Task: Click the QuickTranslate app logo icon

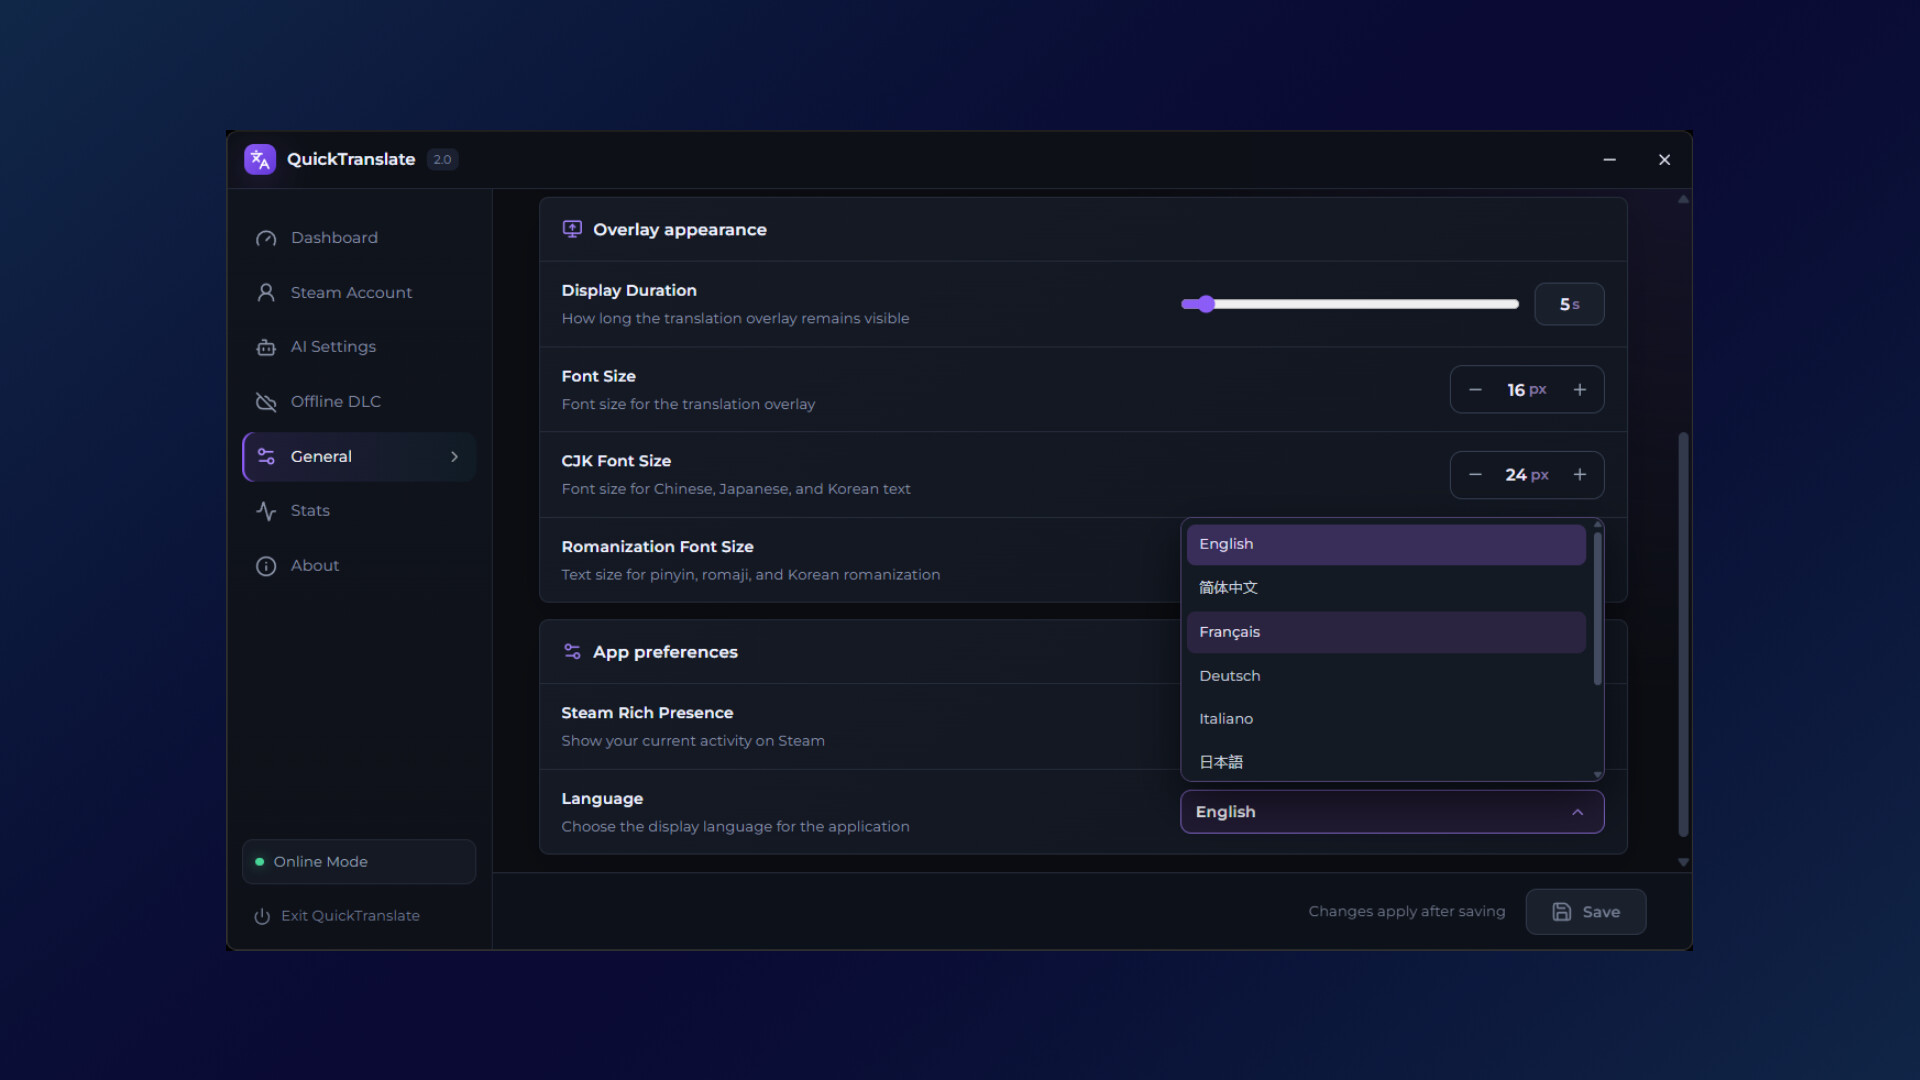Action: pos(260,159)
